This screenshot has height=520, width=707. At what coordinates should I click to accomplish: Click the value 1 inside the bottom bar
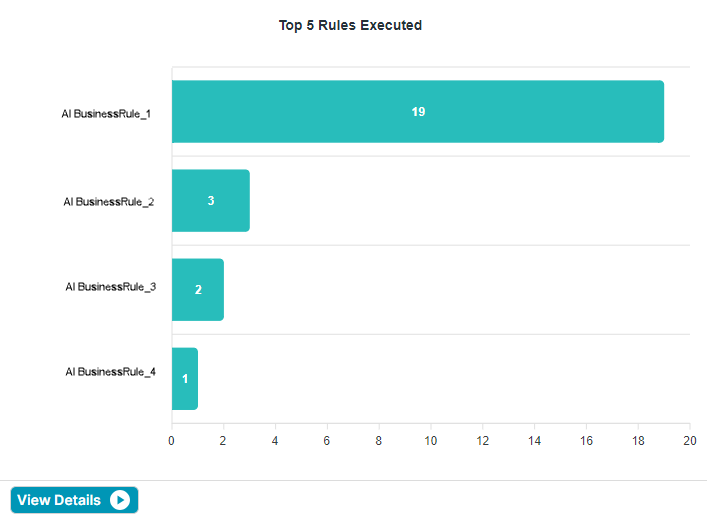pos(185,379)
